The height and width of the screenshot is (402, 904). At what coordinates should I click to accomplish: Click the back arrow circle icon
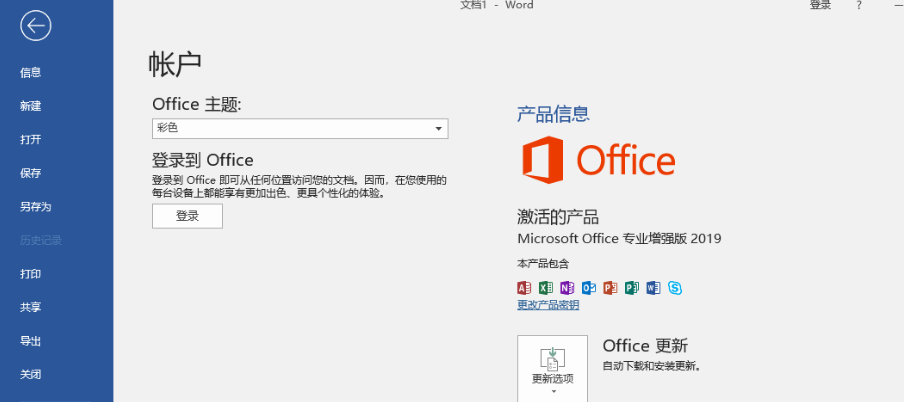36,25
